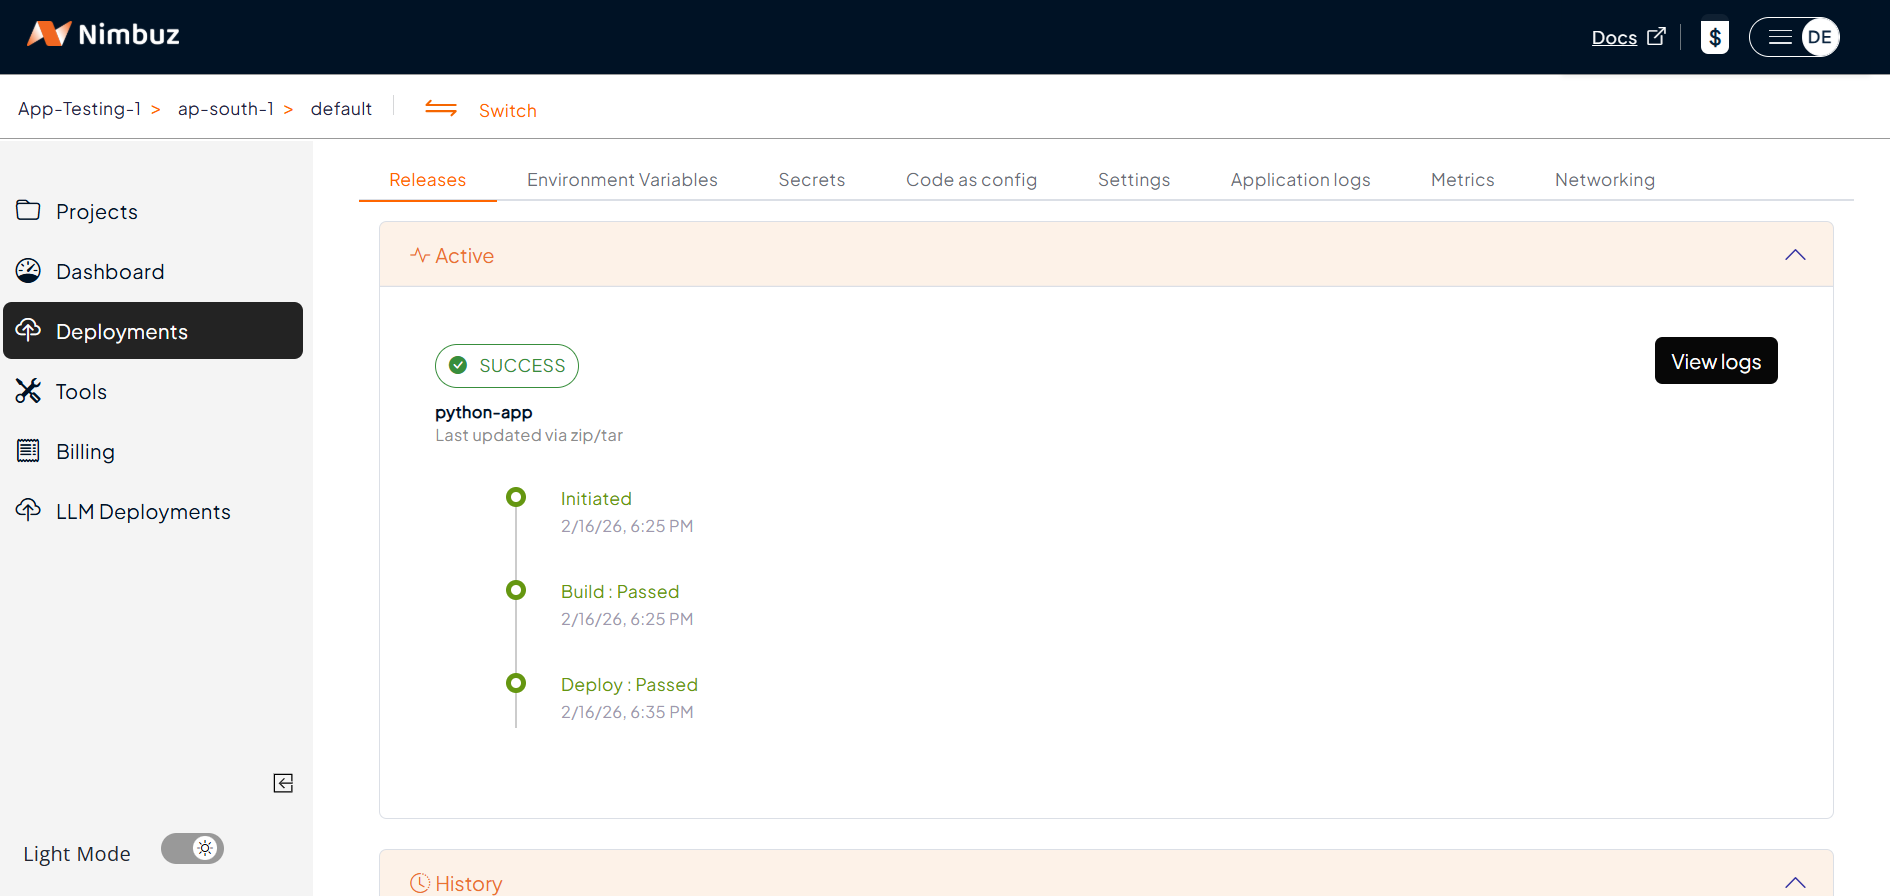Click the Billing receipt icon in sidebar
Viewport: 1890px width, 896px height.
pyautogui.click(x=28, y=451)
